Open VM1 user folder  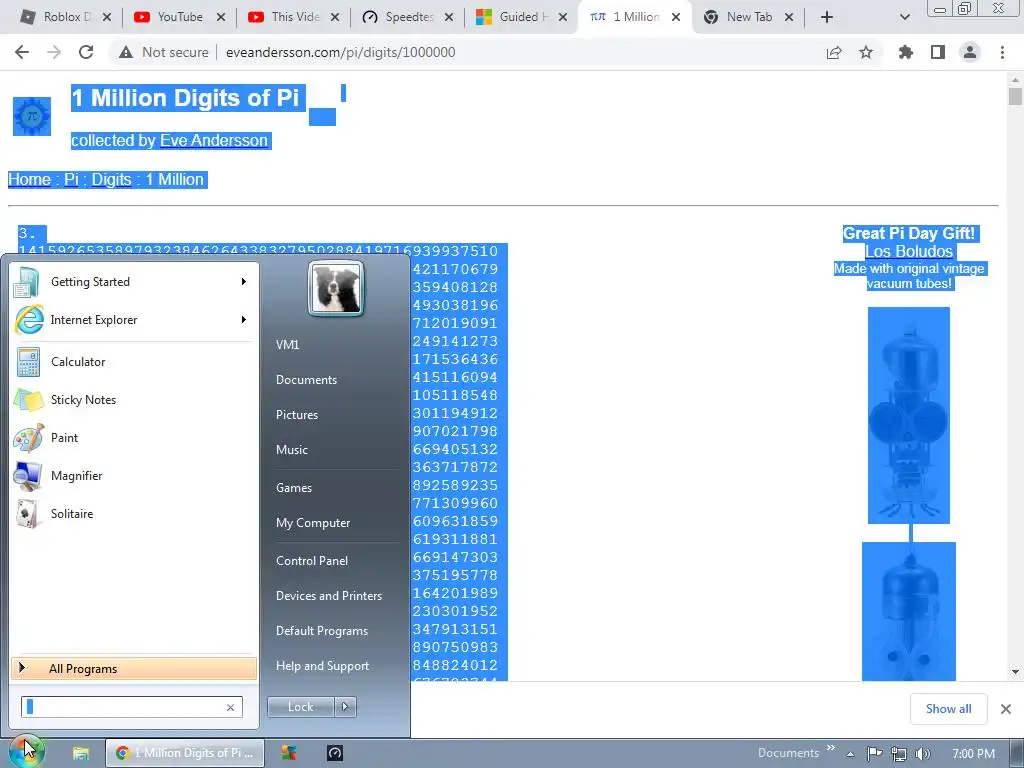click(287, 345)
